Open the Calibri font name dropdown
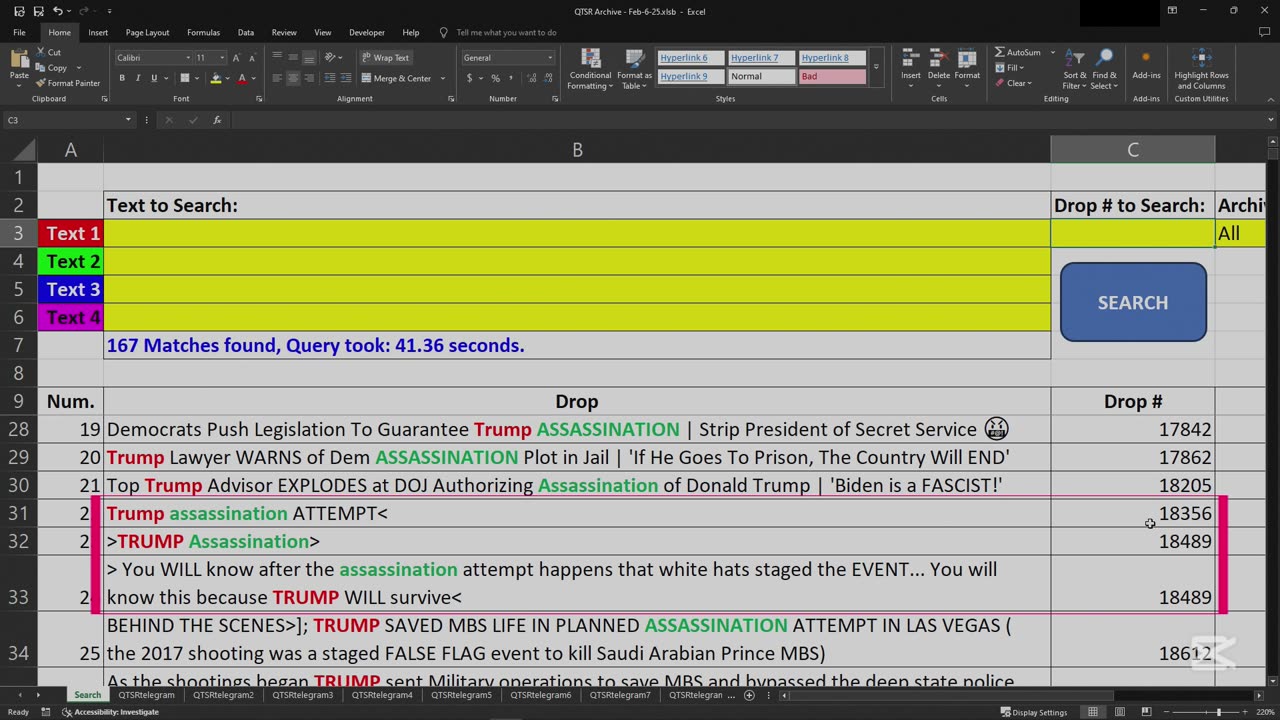 (186, 58)
